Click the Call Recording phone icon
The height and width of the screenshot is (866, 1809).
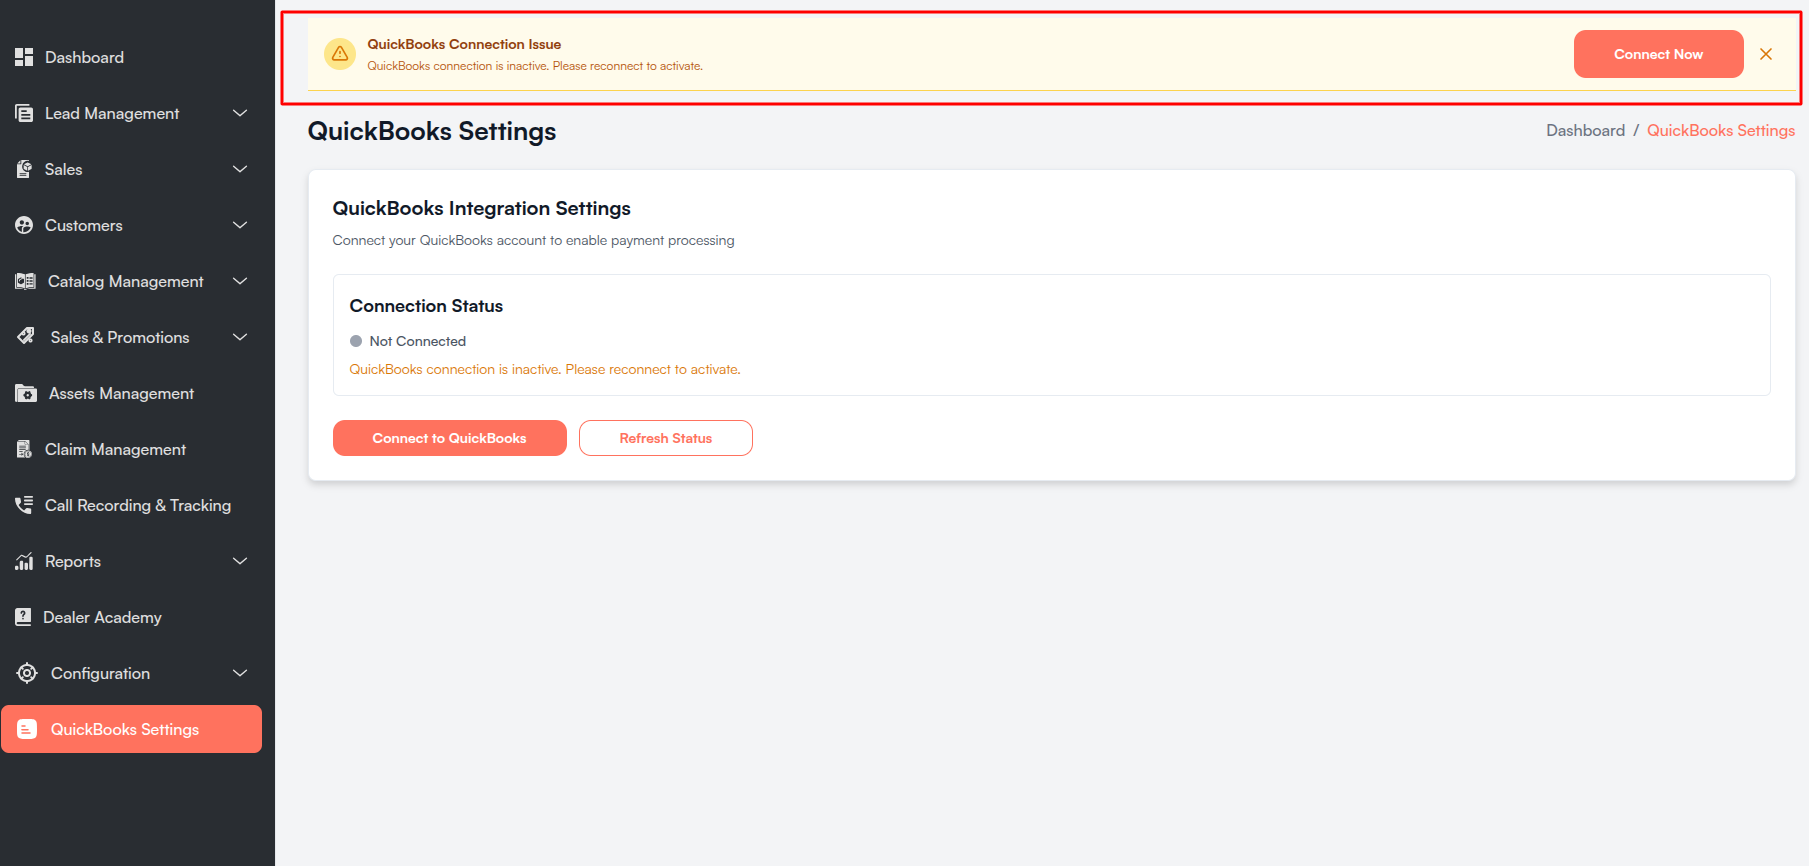(24, 505)
